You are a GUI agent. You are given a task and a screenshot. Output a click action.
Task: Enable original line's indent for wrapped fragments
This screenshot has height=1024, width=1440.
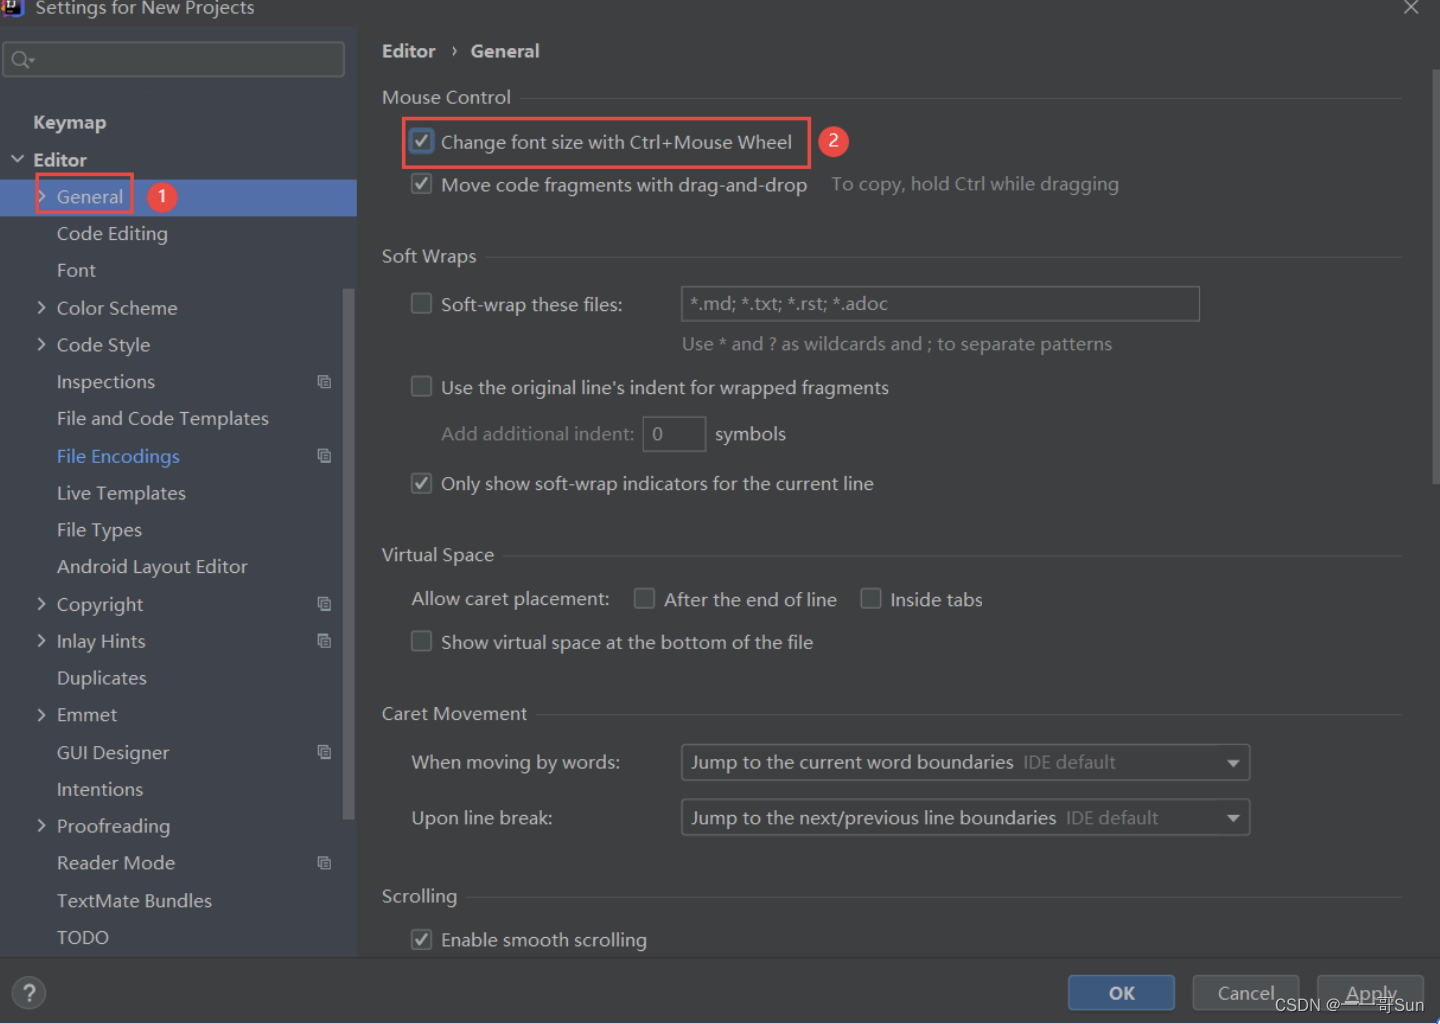422,386
